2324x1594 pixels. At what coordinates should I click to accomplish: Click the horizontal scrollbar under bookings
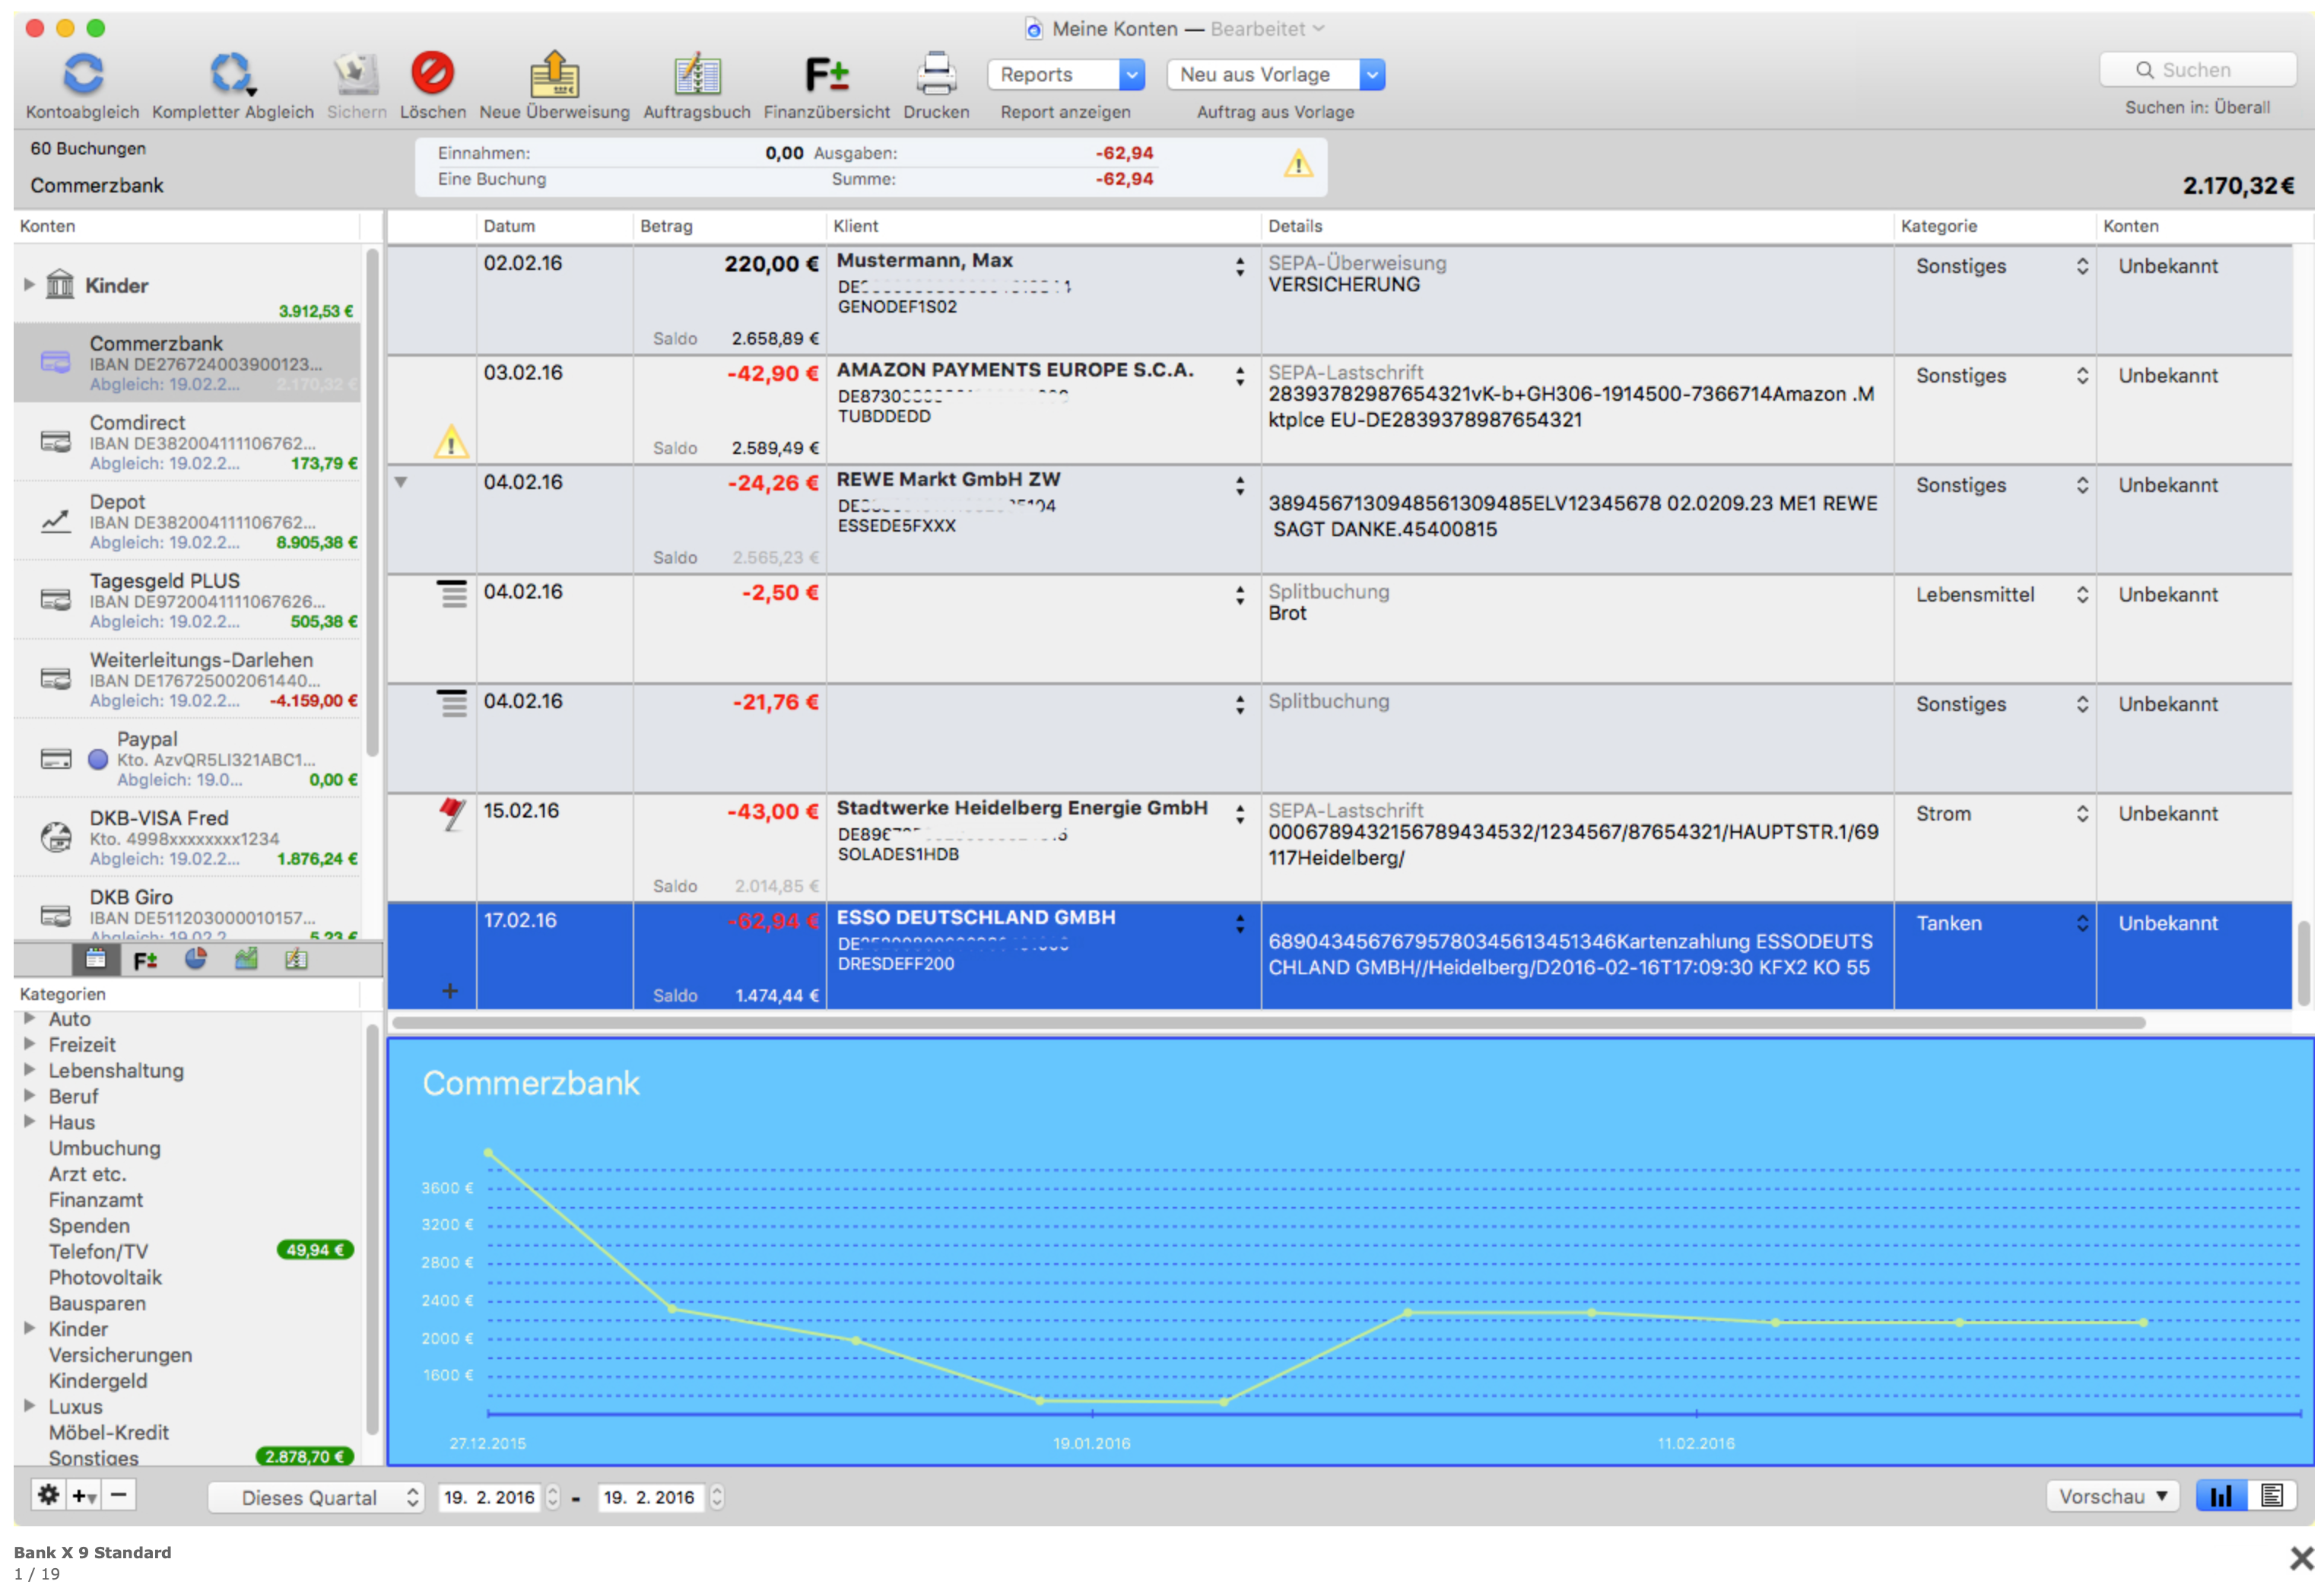tap(1268, 1022)
